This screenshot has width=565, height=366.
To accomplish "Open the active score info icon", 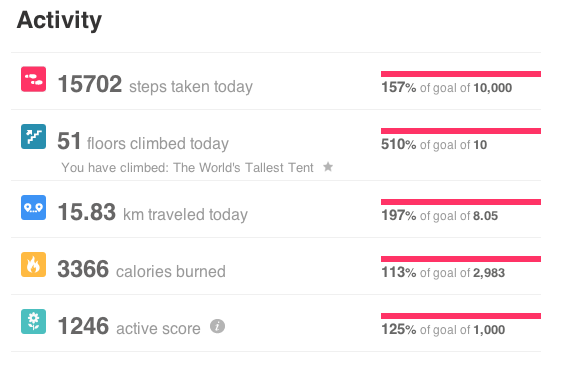I will [217, 326].
